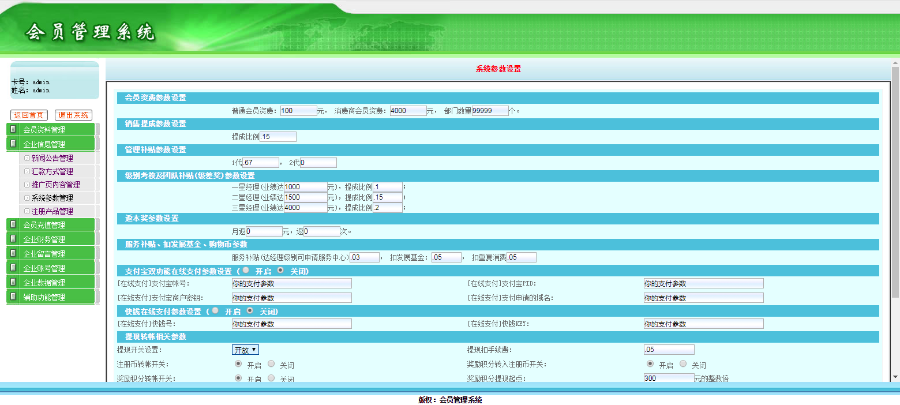
Task: Turn on 注册币转账开关 with 开启
Action: click(x=238, y=364)
